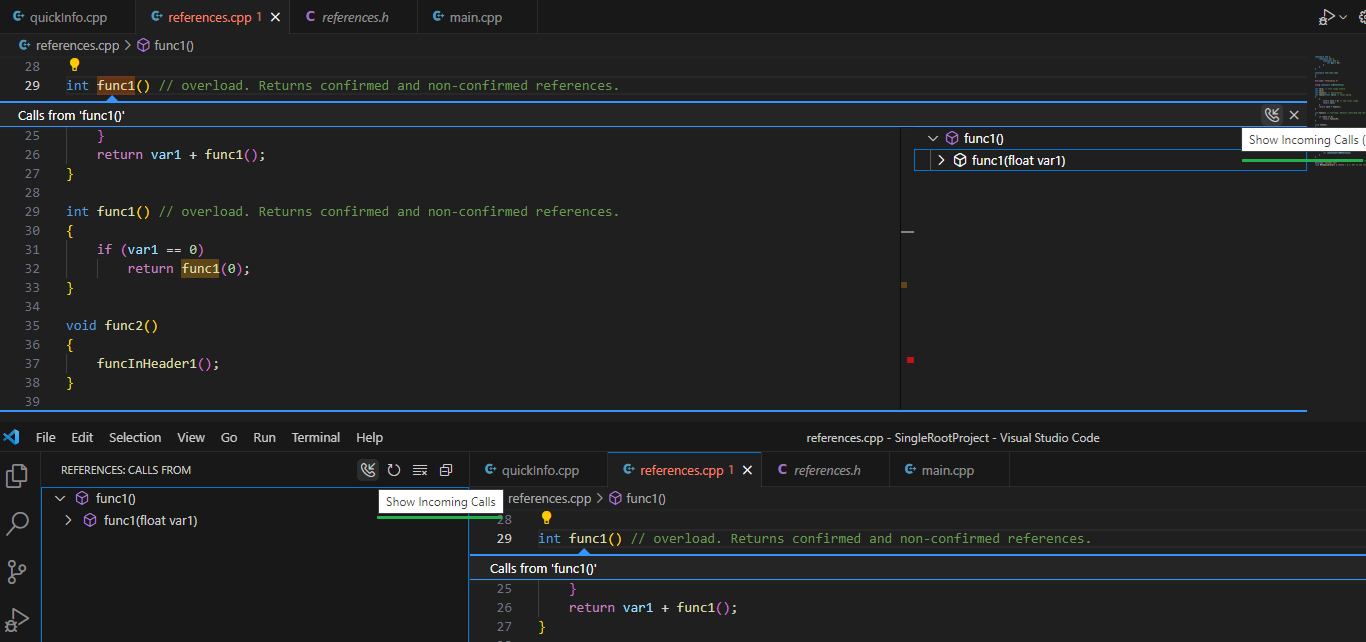
Task: Switch to quickInfo.cpp tab in the lower editor
Action: pyautogui.click(x=540, y=470)
